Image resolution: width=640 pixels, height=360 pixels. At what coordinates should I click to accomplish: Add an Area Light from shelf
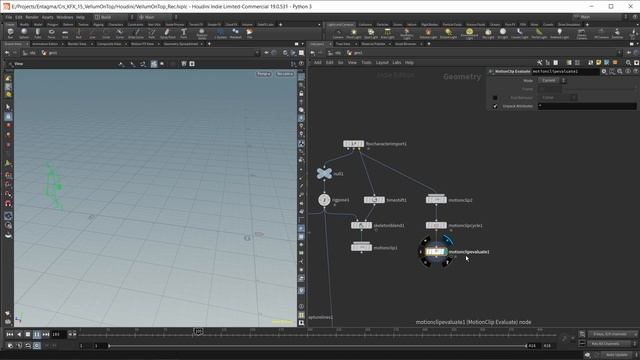[388, 33]
